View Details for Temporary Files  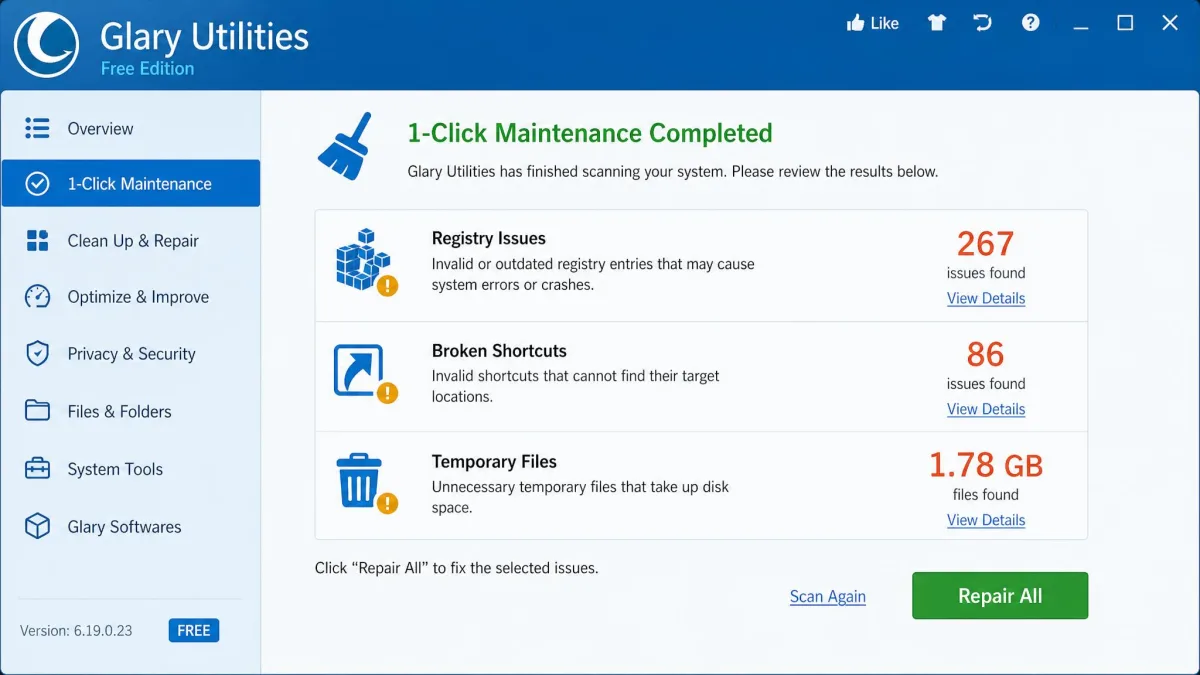[x=986, y=520]
